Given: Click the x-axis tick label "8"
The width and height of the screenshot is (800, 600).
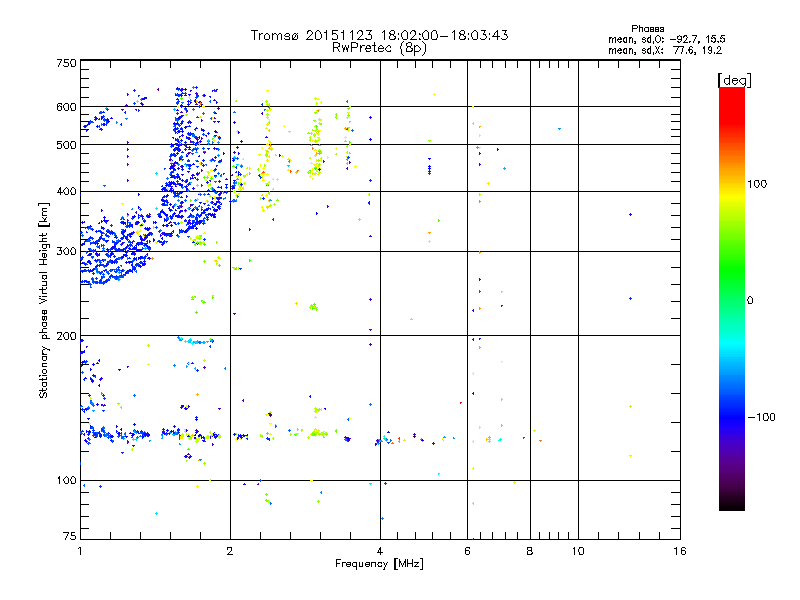Looking at the screenshot, I should pos(530,551).
